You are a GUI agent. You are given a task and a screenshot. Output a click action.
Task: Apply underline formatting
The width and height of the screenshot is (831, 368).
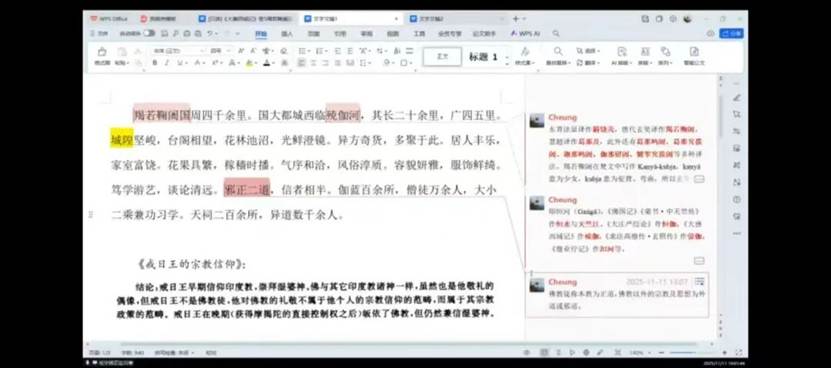point(180,63)
